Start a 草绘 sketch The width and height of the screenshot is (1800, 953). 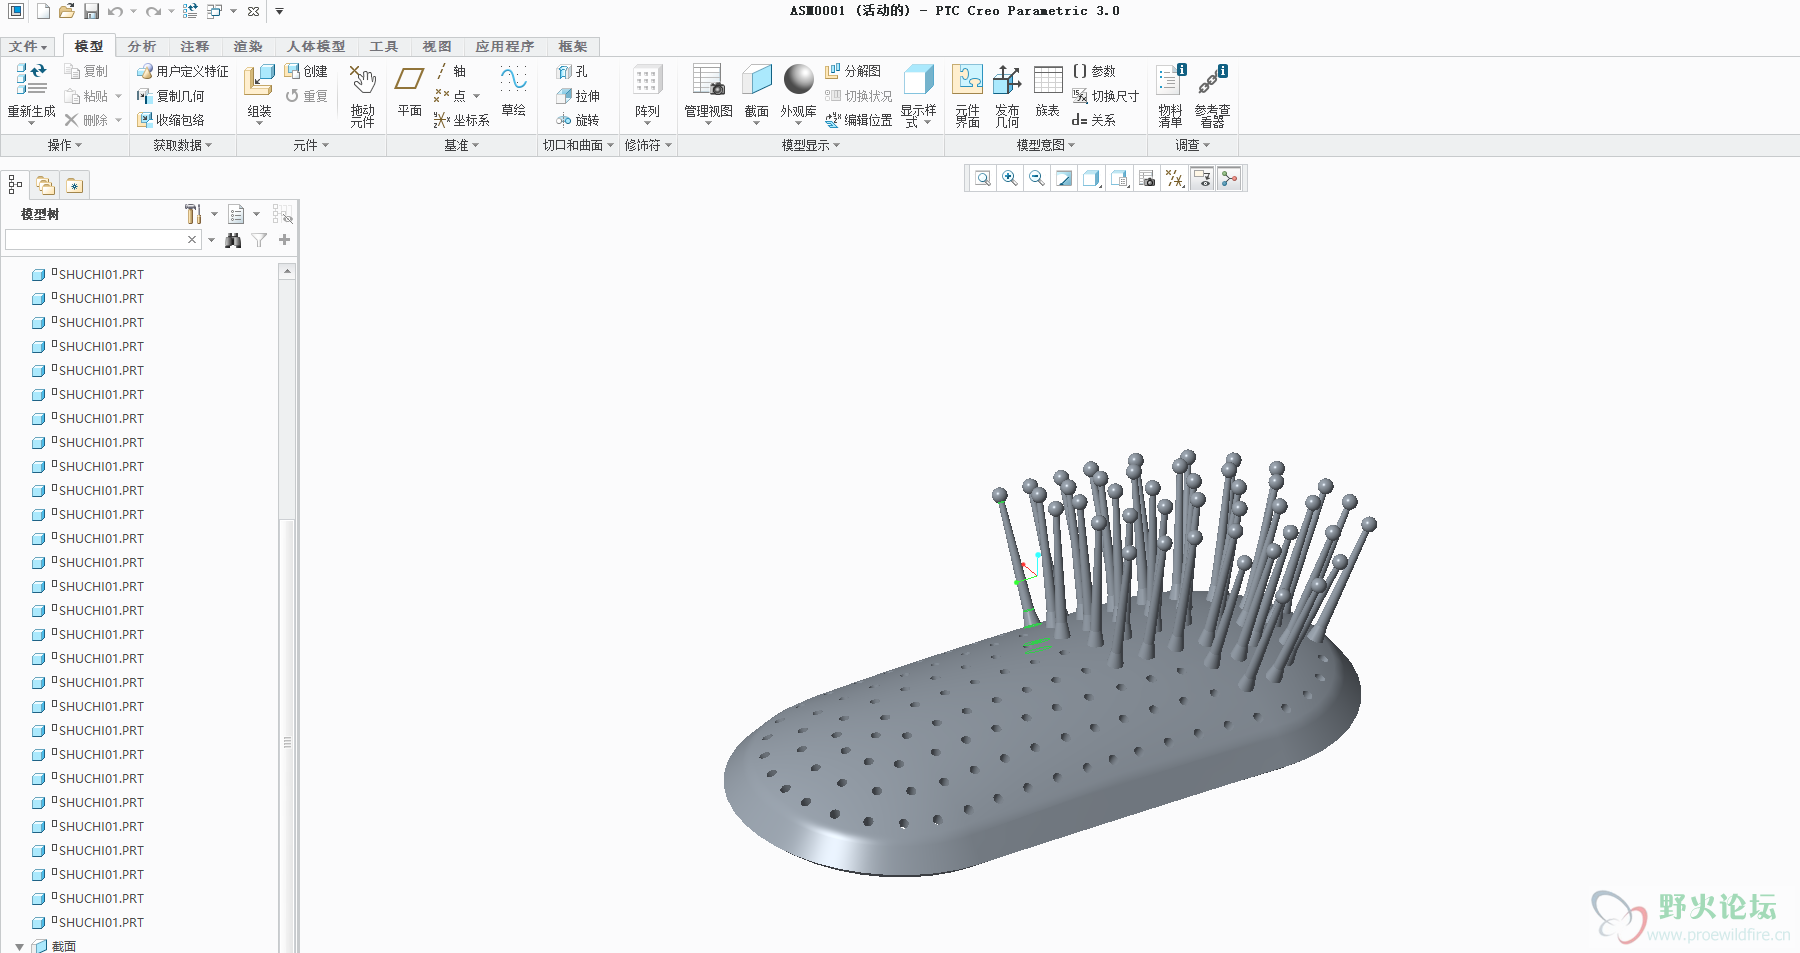click(513, 92)
